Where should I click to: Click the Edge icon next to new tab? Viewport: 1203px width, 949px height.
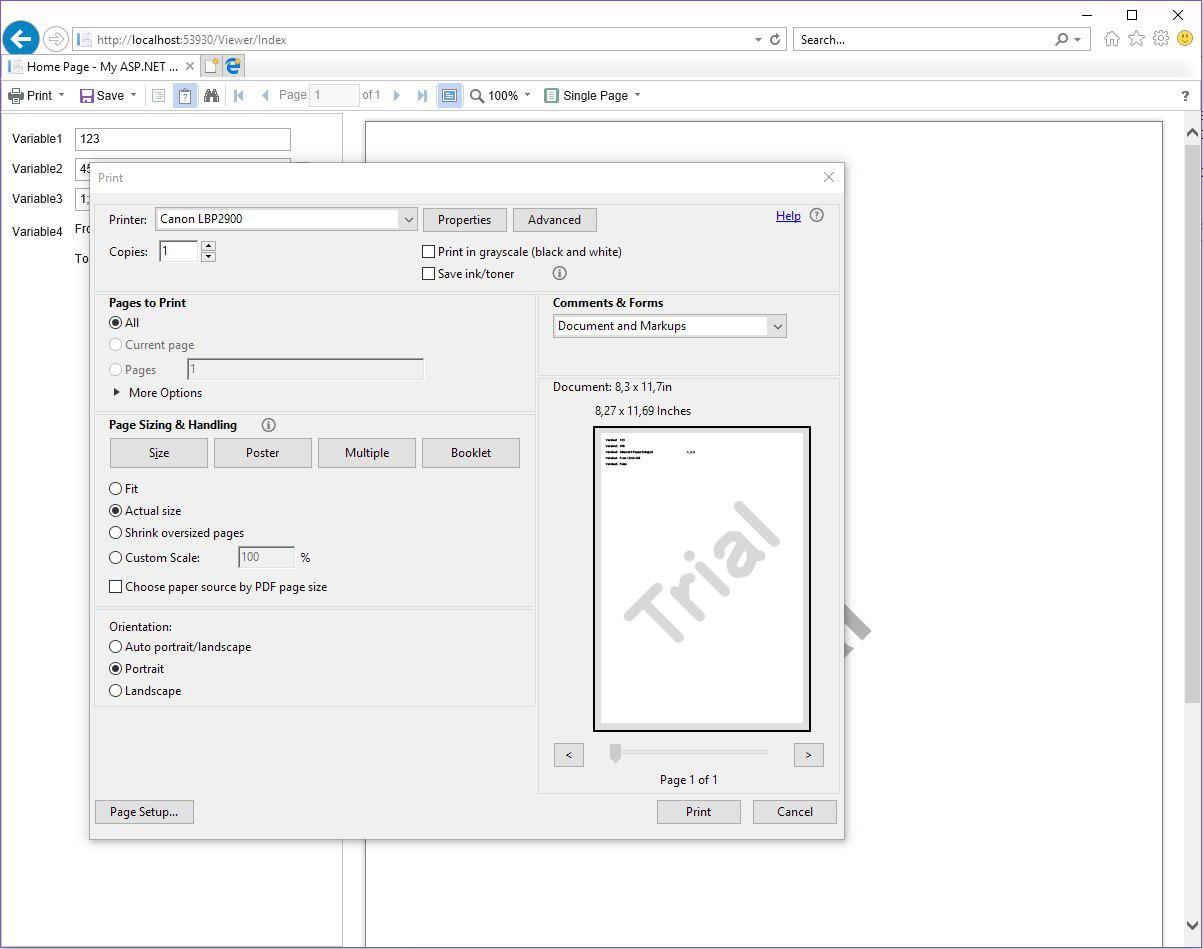point(233,66)
